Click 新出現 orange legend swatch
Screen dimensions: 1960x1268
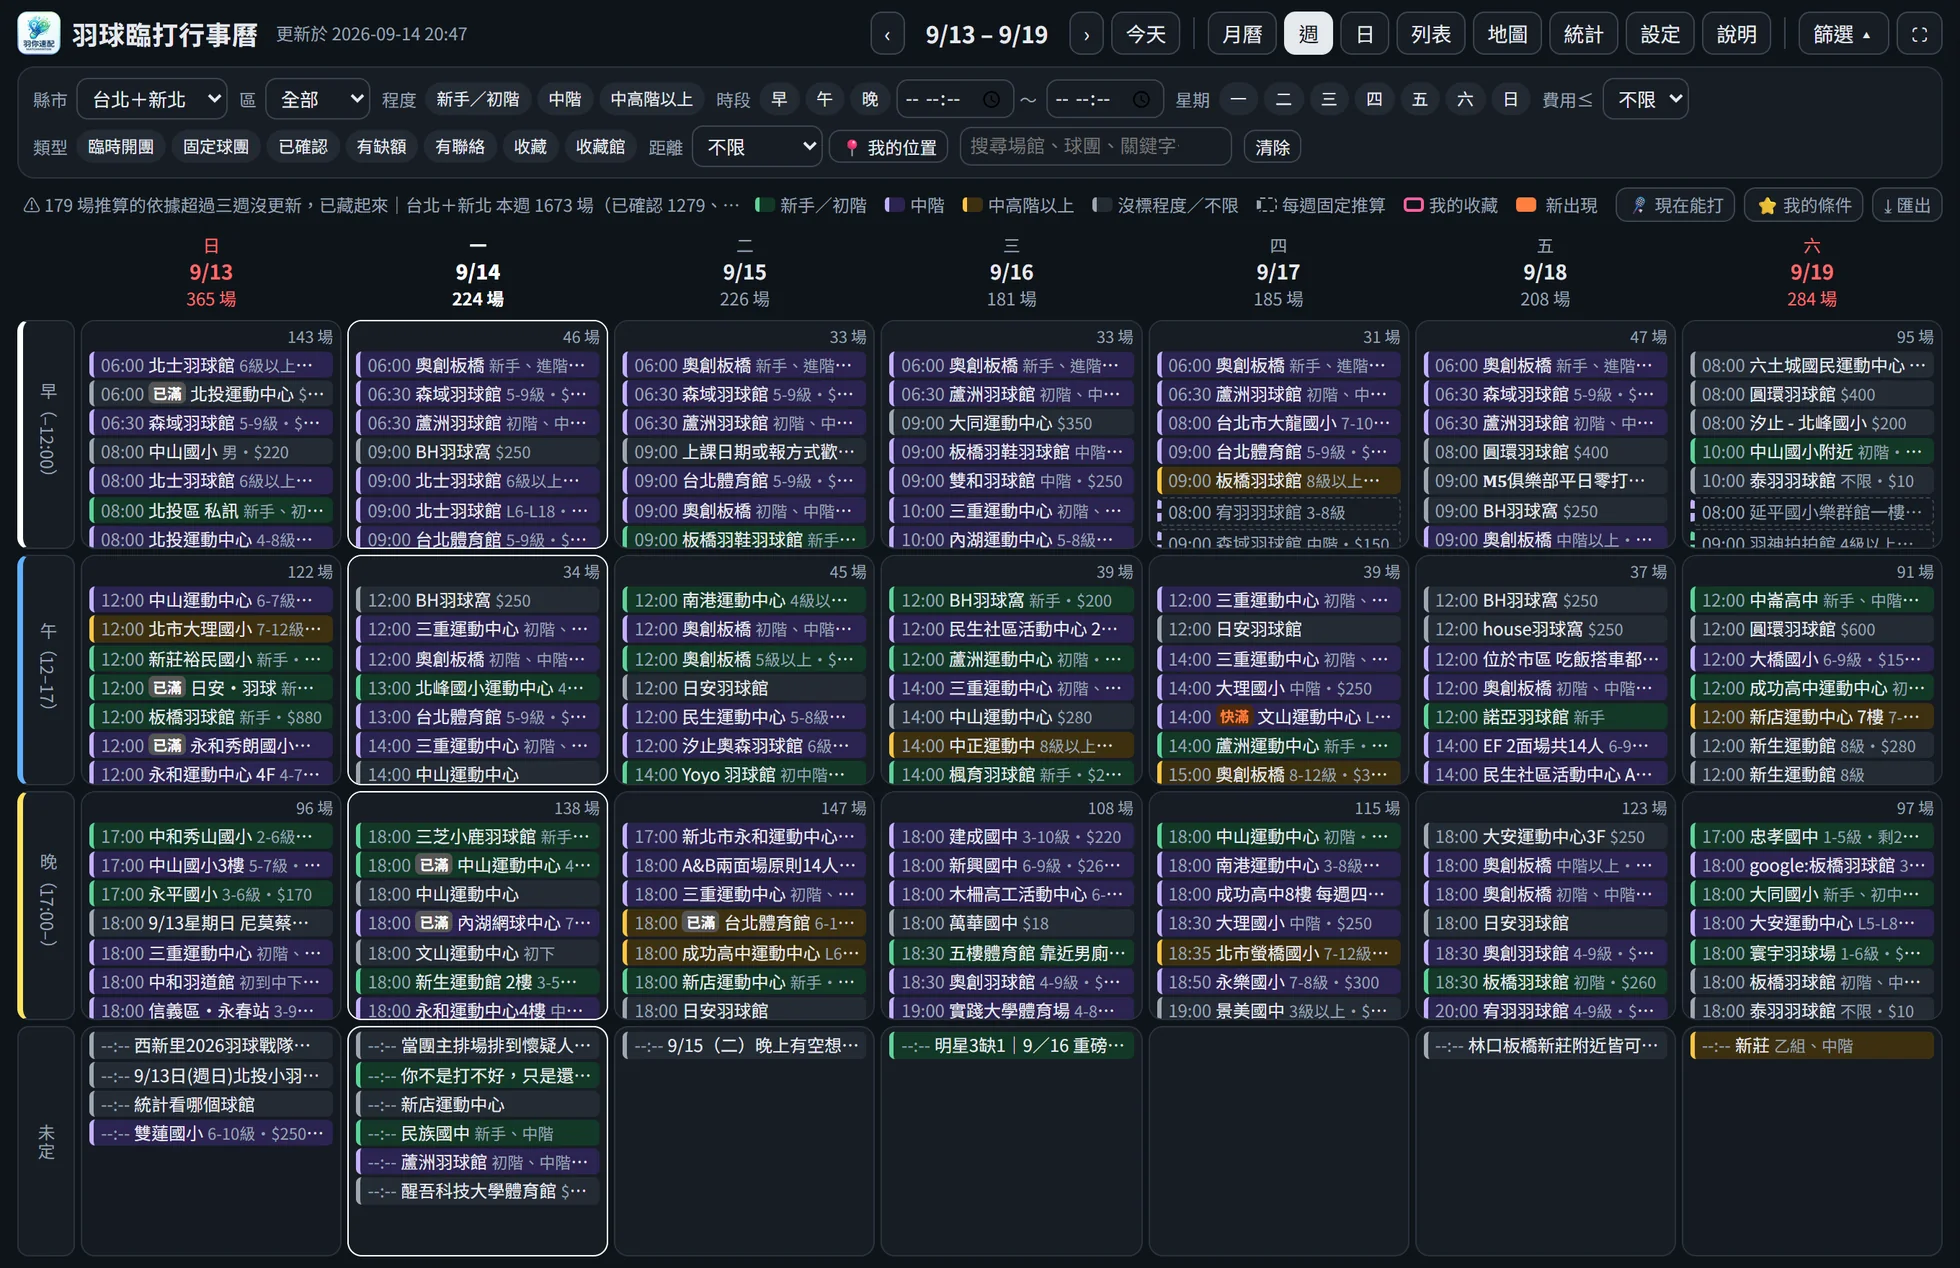pyautogui.click(x=1526, y=205)
